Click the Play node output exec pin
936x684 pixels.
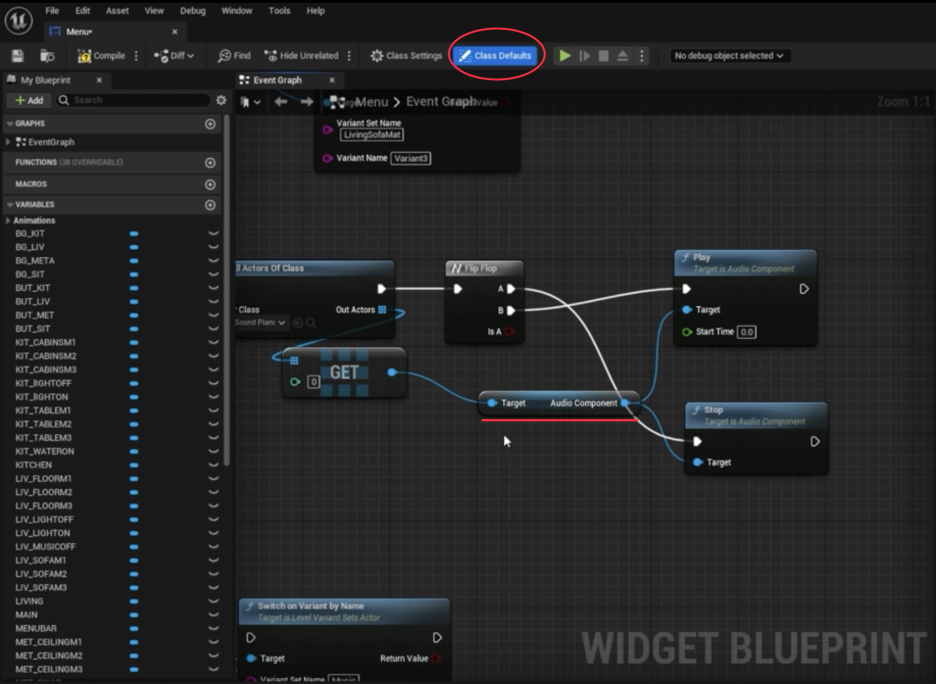click(804, 289)
